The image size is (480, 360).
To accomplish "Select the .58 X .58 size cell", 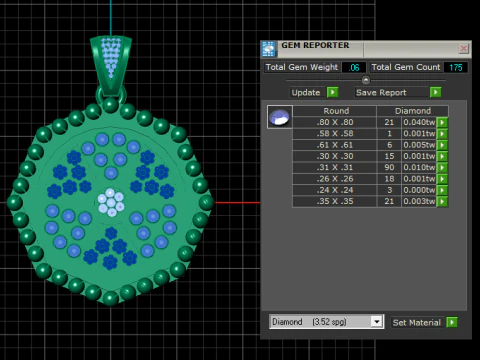I will click(x=335, y=134).
